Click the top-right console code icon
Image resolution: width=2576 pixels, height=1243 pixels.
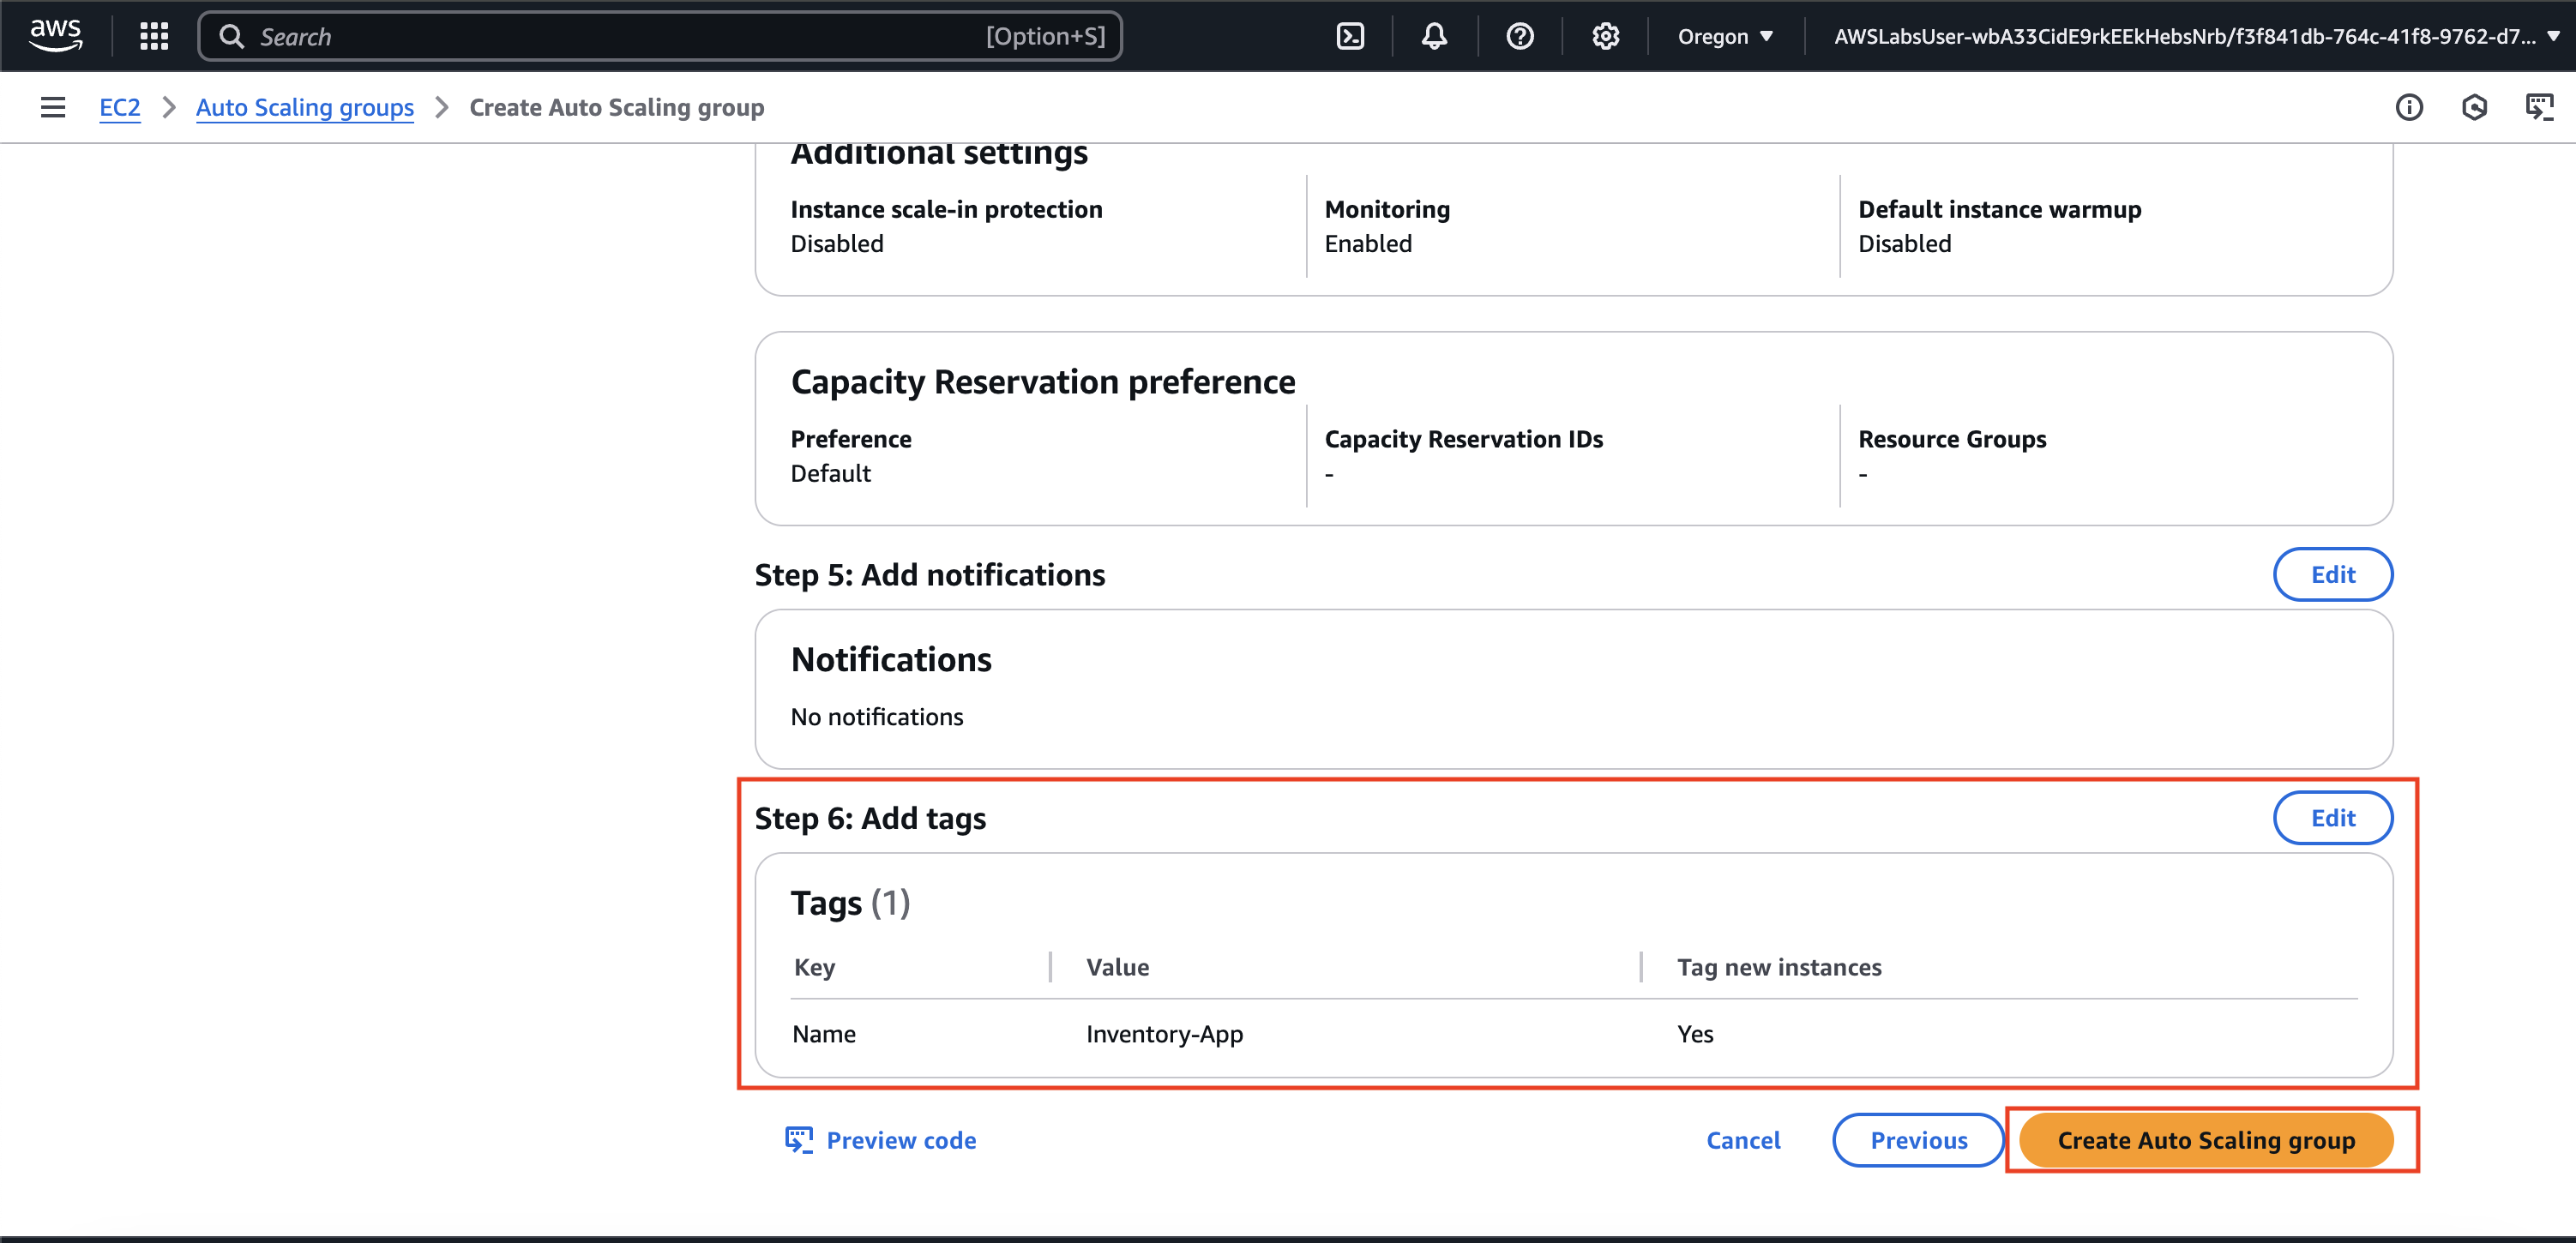tap(2539, 107)
